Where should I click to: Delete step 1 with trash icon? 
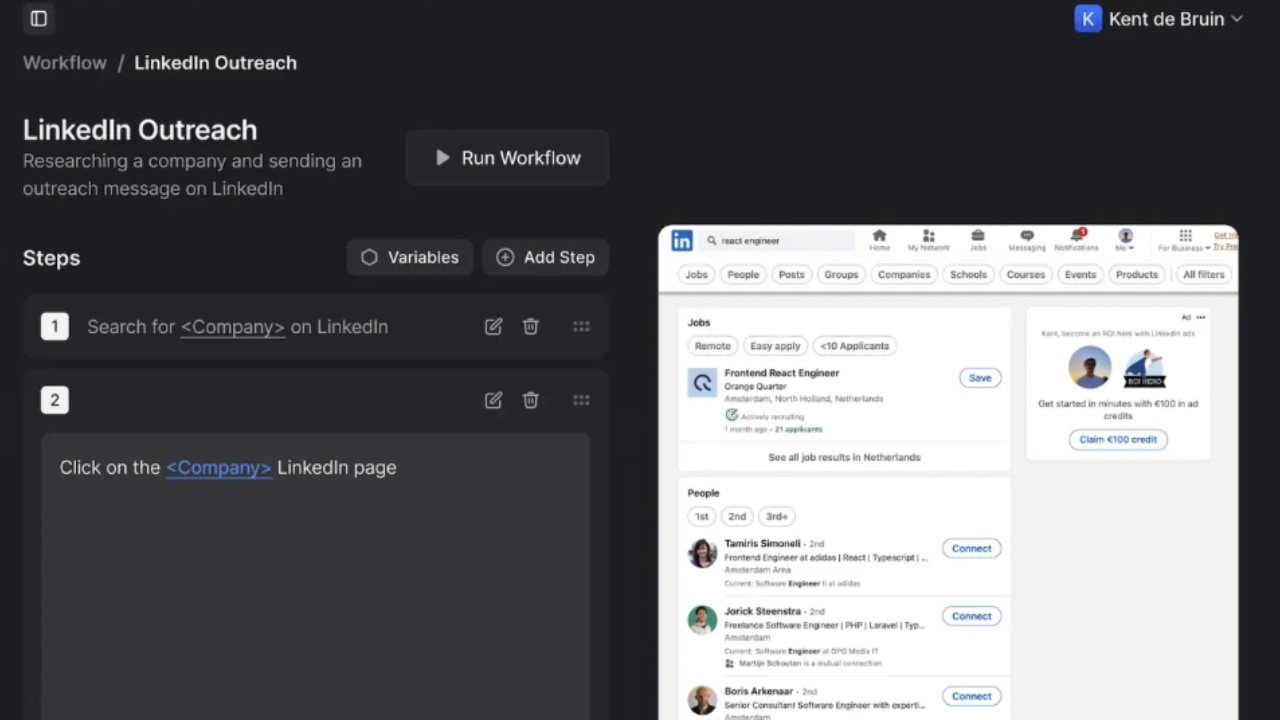(531, 327)
